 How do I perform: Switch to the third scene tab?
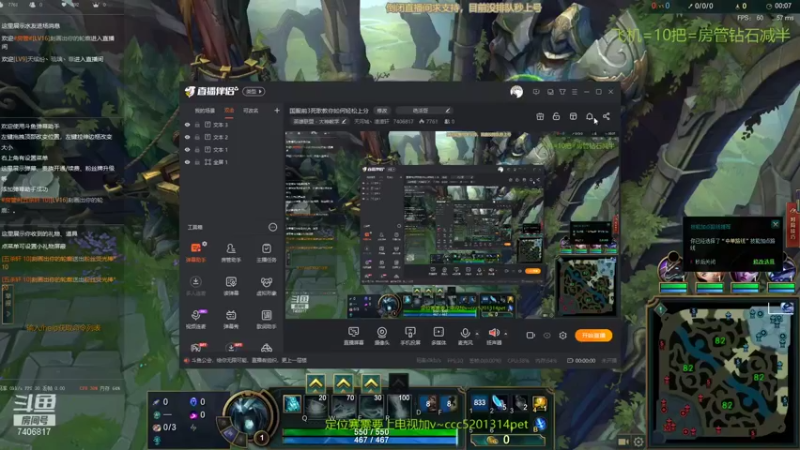[x=251, y=110]
